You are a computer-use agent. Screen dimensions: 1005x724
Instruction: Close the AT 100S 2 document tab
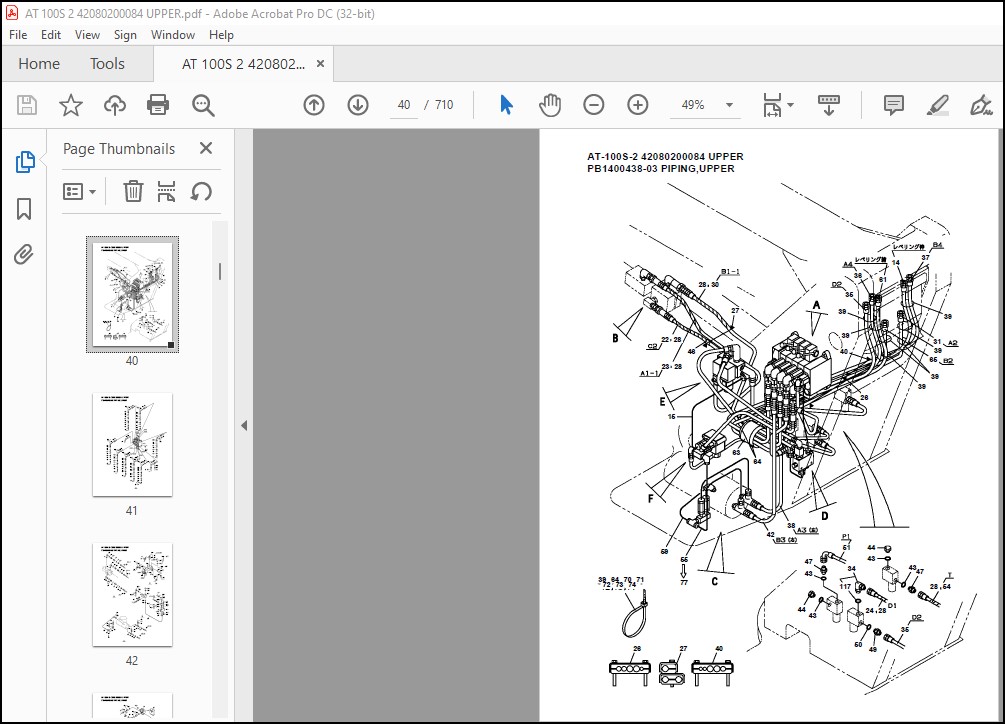320,63
